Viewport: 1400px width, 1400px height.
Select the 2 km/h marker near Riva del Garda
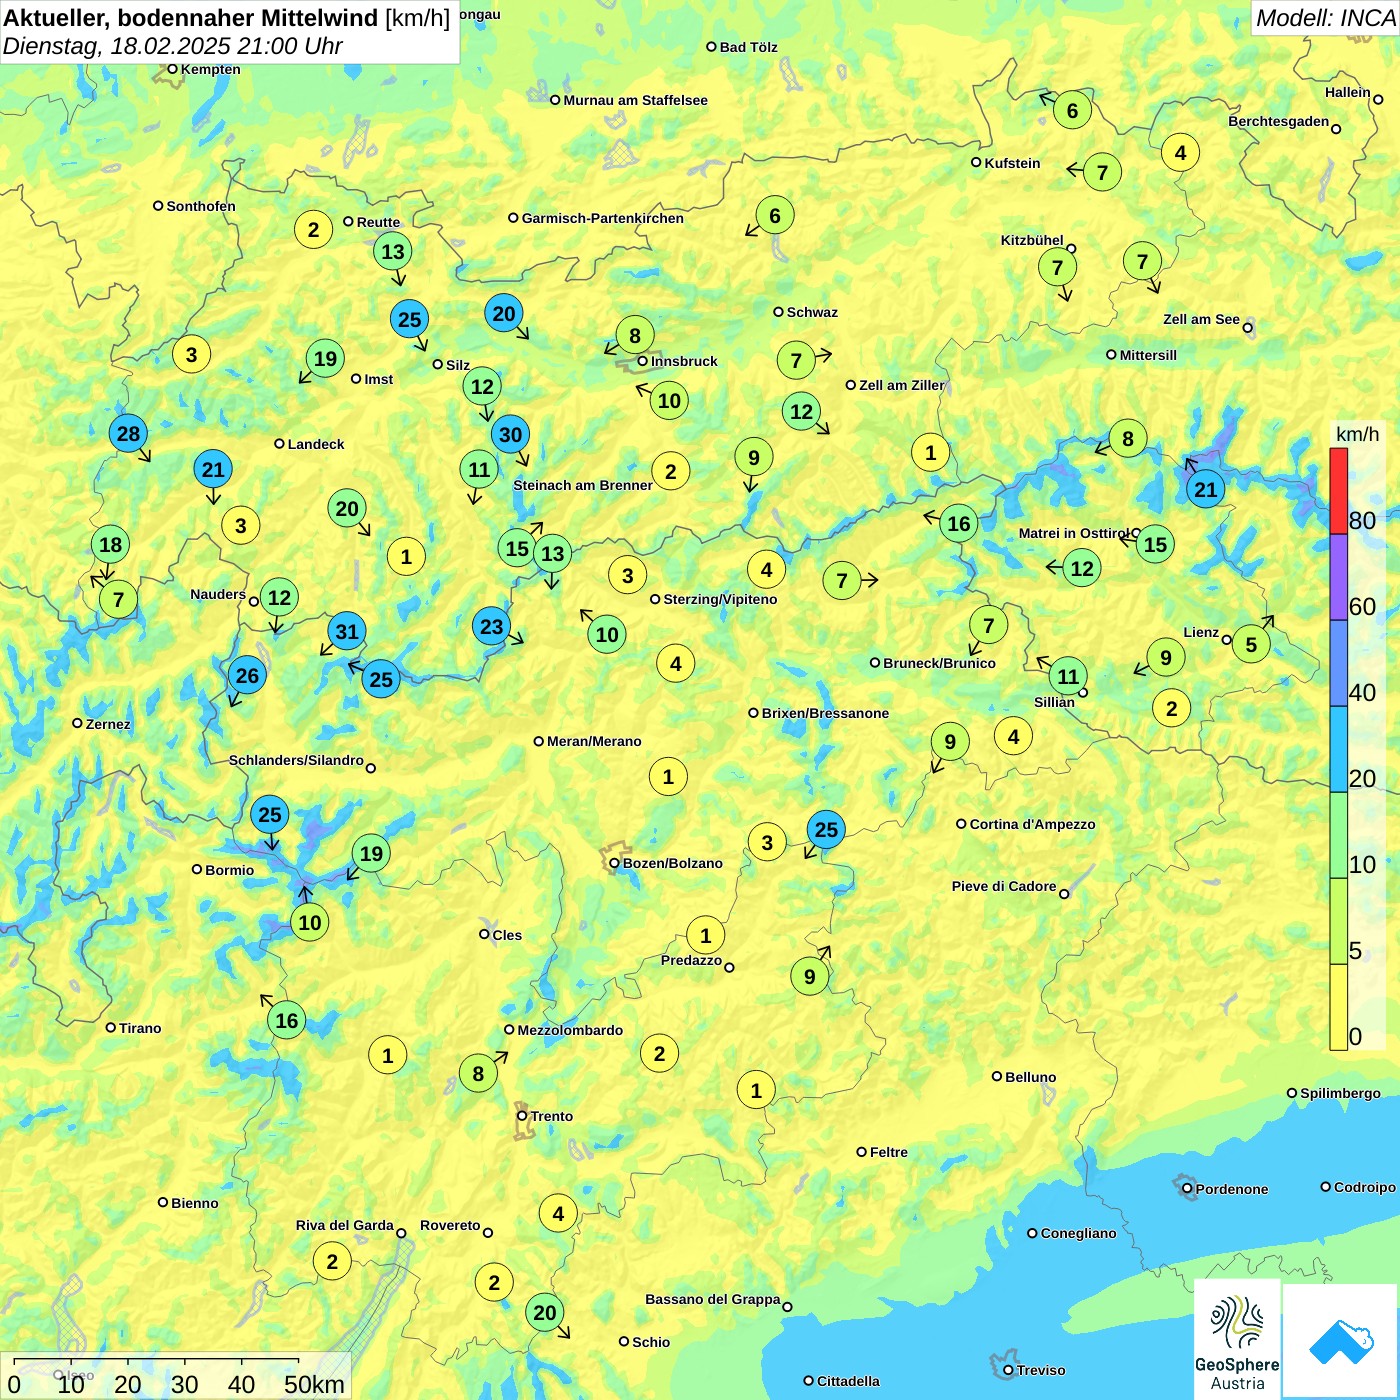332,1261
